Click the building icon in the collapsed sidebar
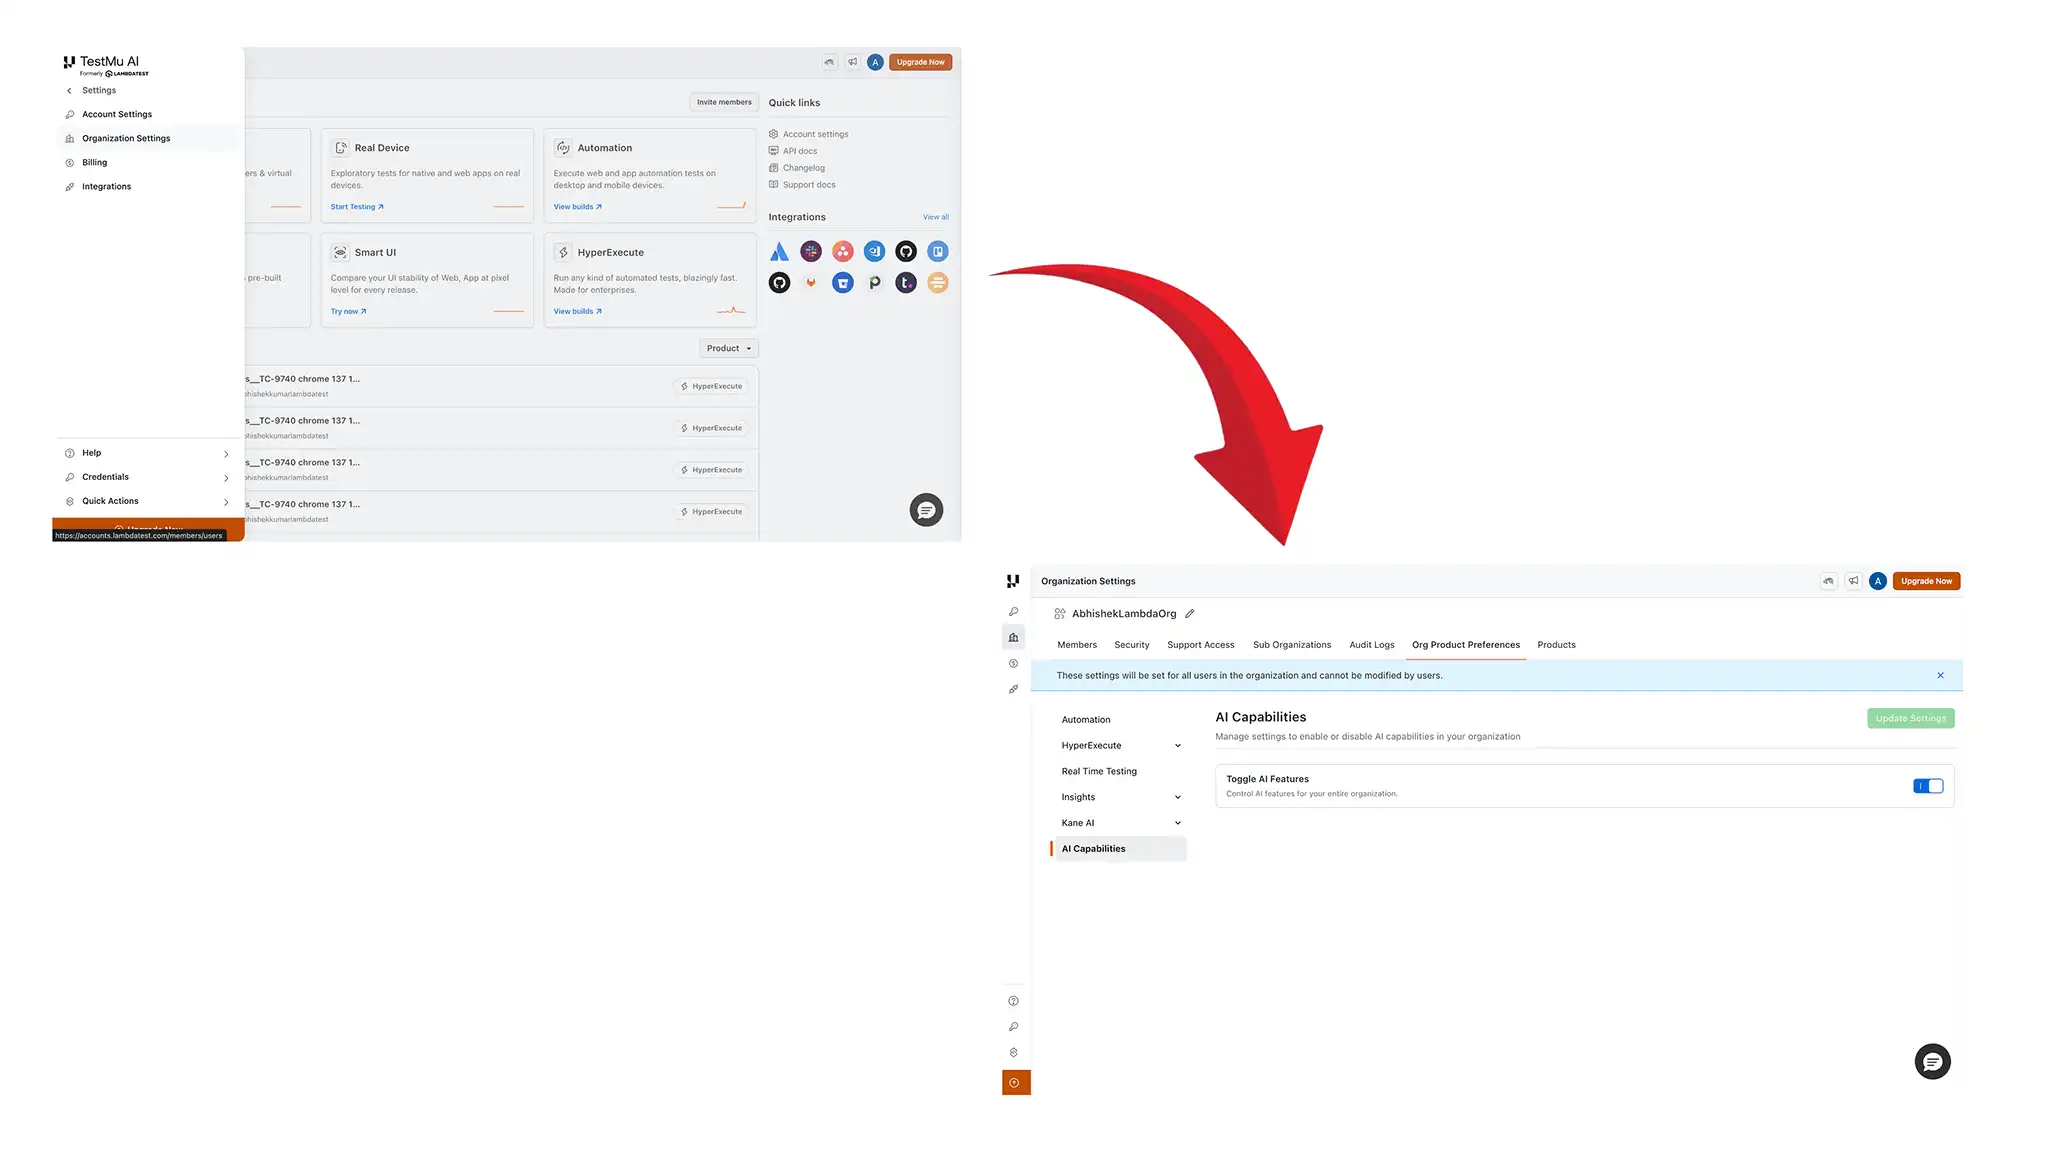Image resolution: width=2048 pixels, height=1173 pixels. (1014, 637)
